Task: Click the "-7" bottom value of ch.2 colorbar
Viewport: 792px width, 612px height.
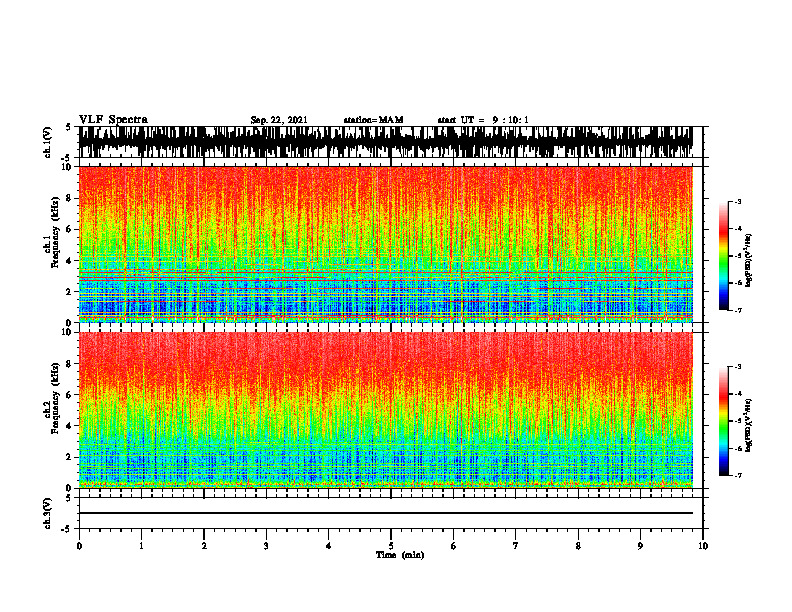Action: tap(737, 475)
